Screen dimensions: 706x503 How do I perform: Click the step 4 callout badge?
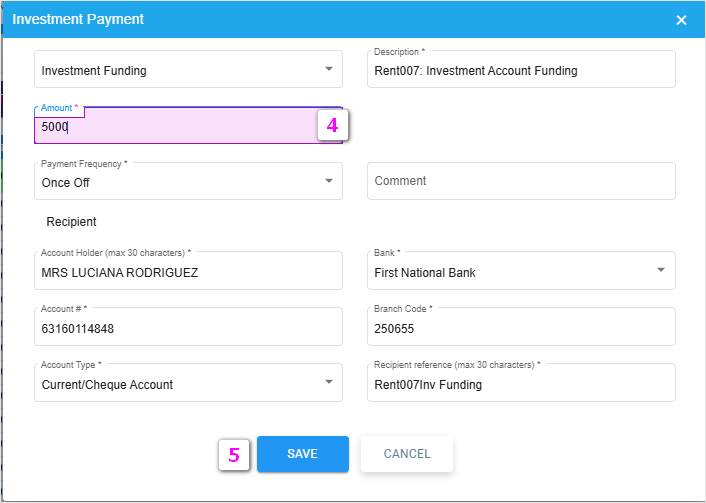coord(333,126)
